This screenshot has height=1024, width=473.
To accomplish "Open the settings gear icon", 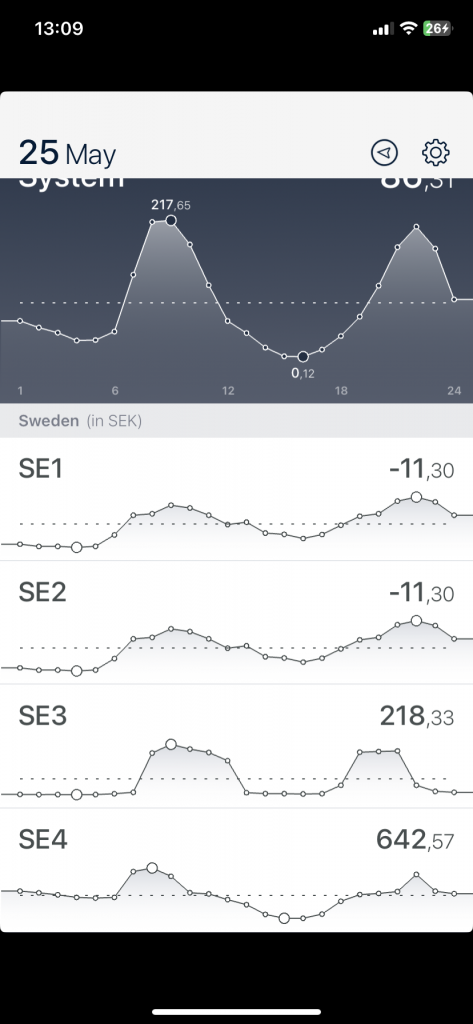I will (436, 152).
